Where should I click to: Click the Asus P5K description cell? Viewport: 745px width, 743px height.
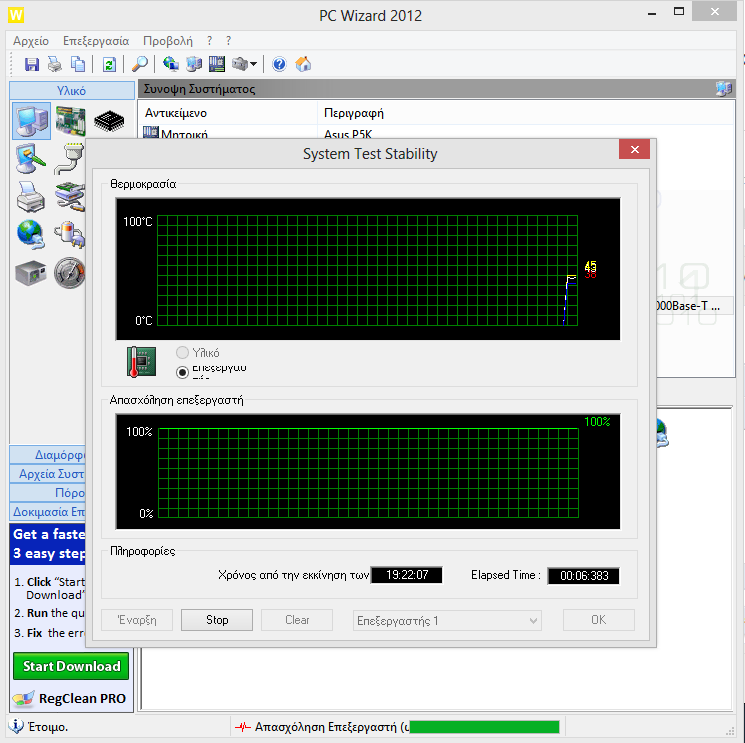(x=348, y=134)
